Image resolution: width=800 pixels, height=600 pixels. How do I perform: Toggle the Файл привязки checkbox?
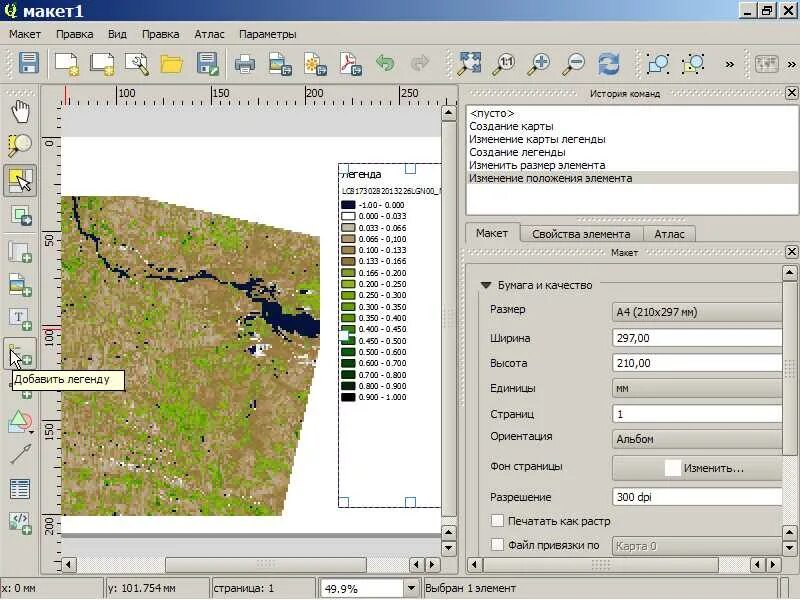pyautogui.click(x=497, y=545)
